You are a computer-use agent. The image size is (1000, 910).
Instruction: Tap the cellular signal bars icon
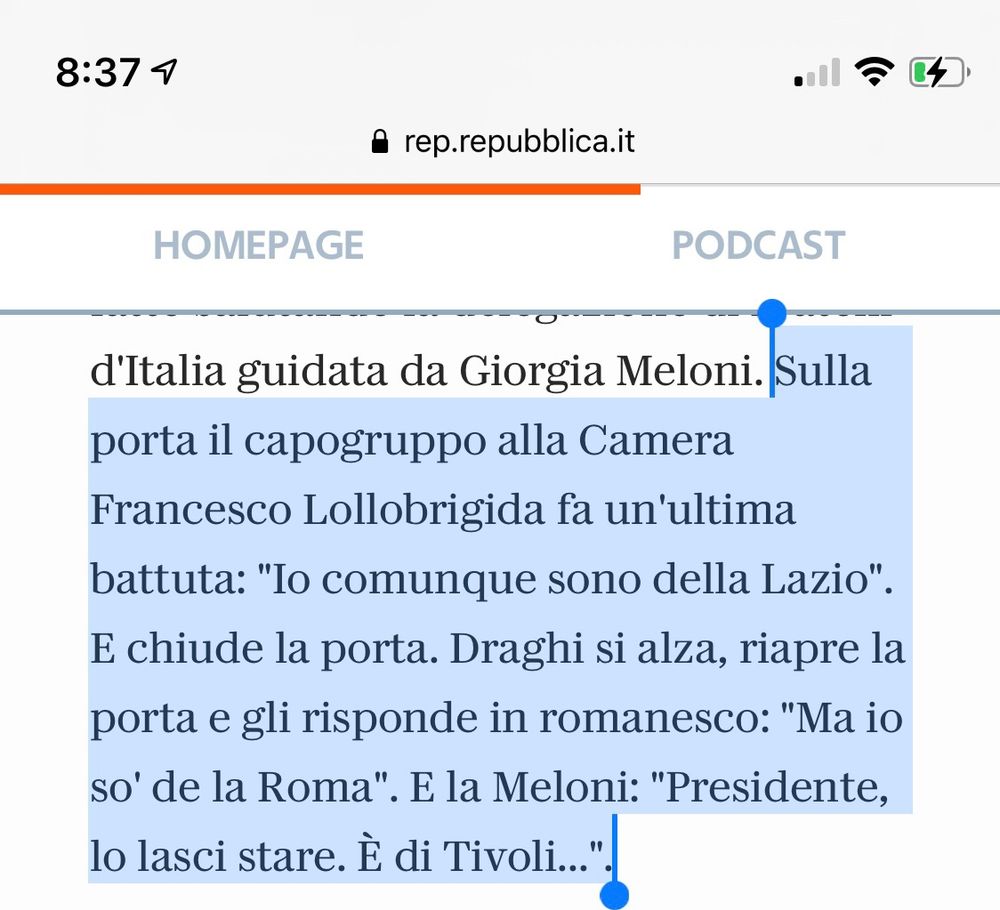tap(817, 72)
